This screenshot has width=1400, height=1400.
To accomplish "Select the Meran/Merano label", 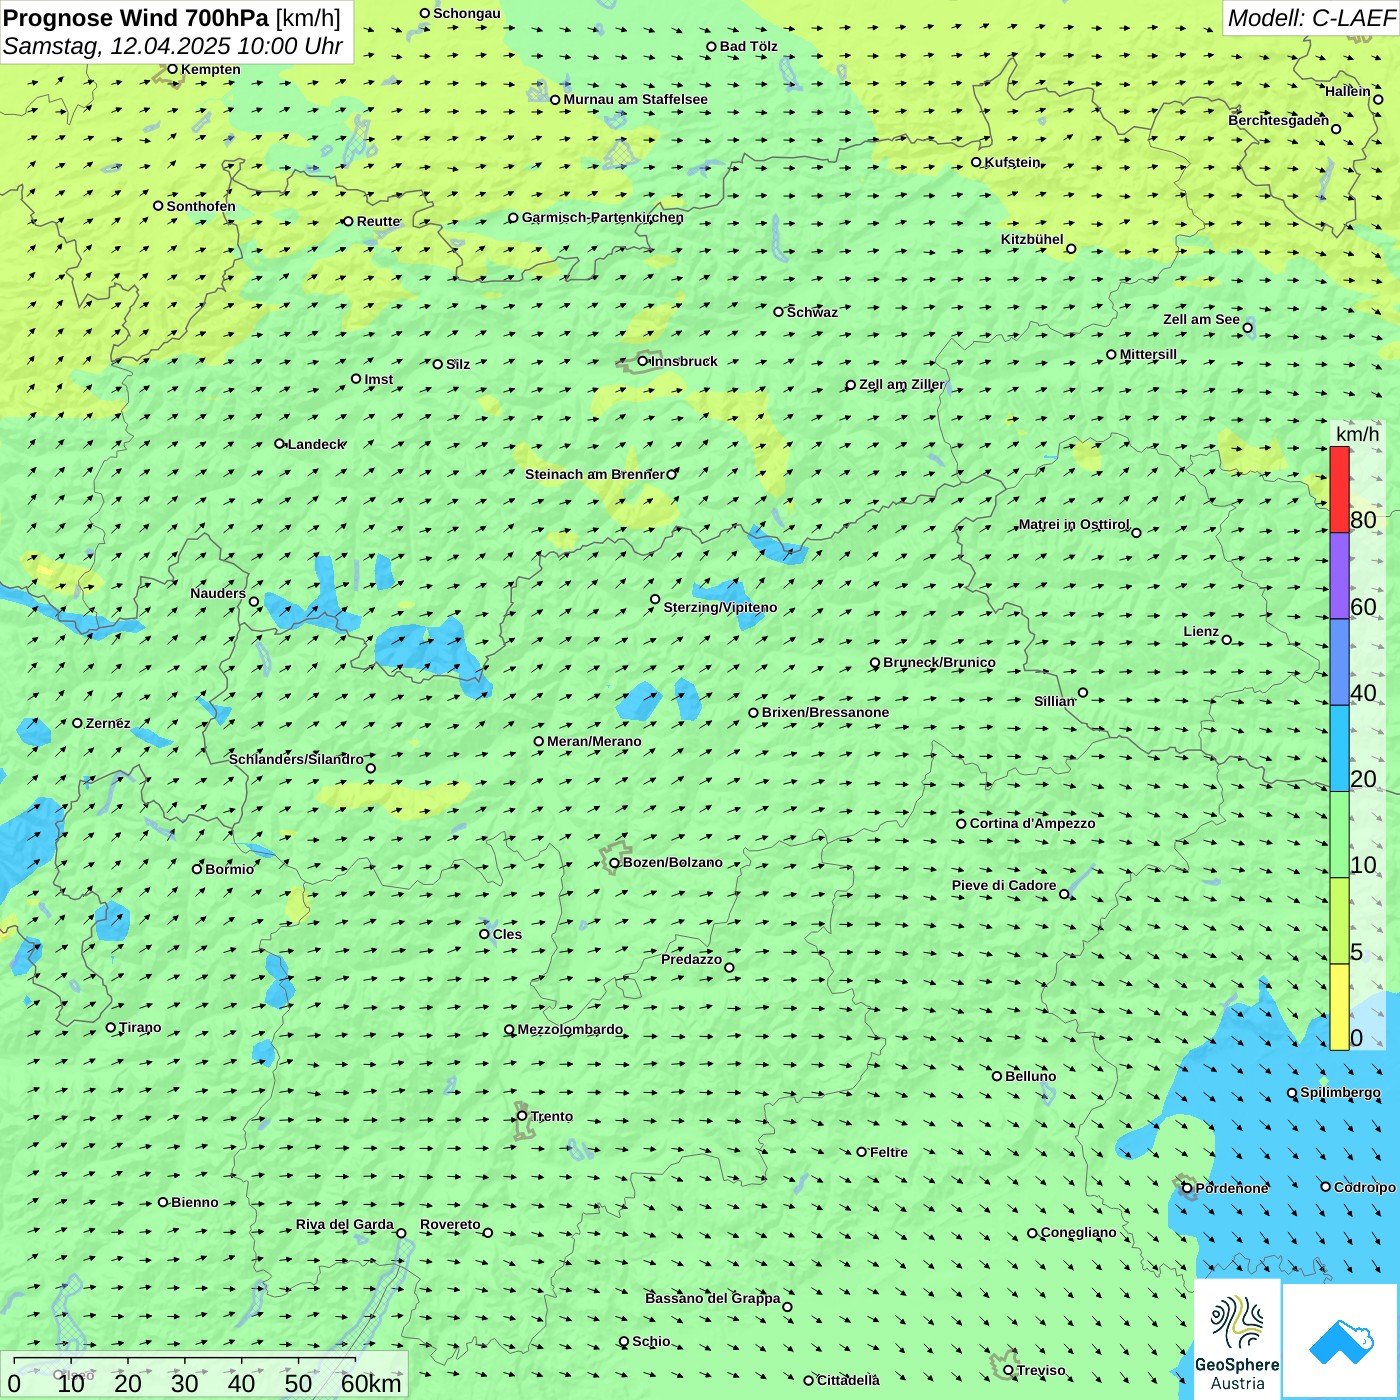I will click(x=594, y=741).
